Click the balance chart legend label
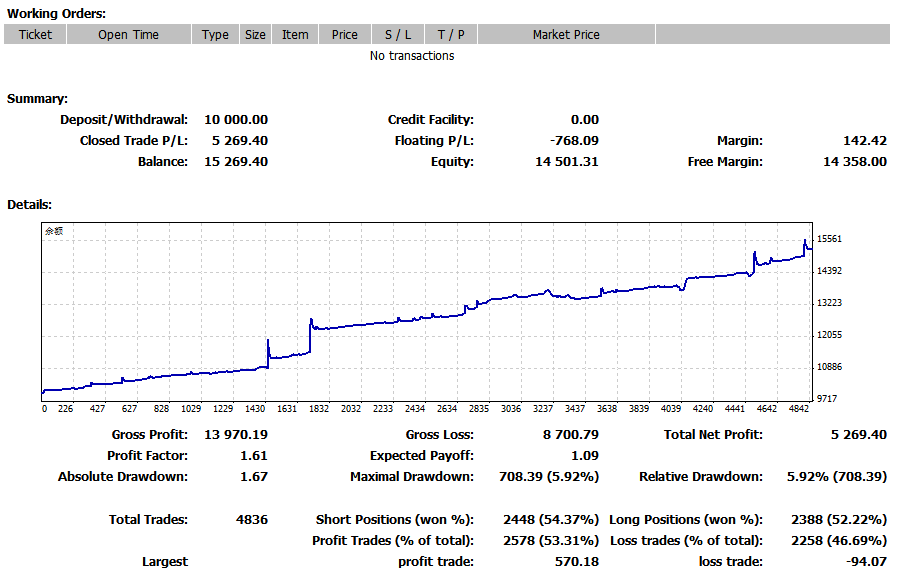The width and height of the screenshot is (901, 574). (54, 231)
